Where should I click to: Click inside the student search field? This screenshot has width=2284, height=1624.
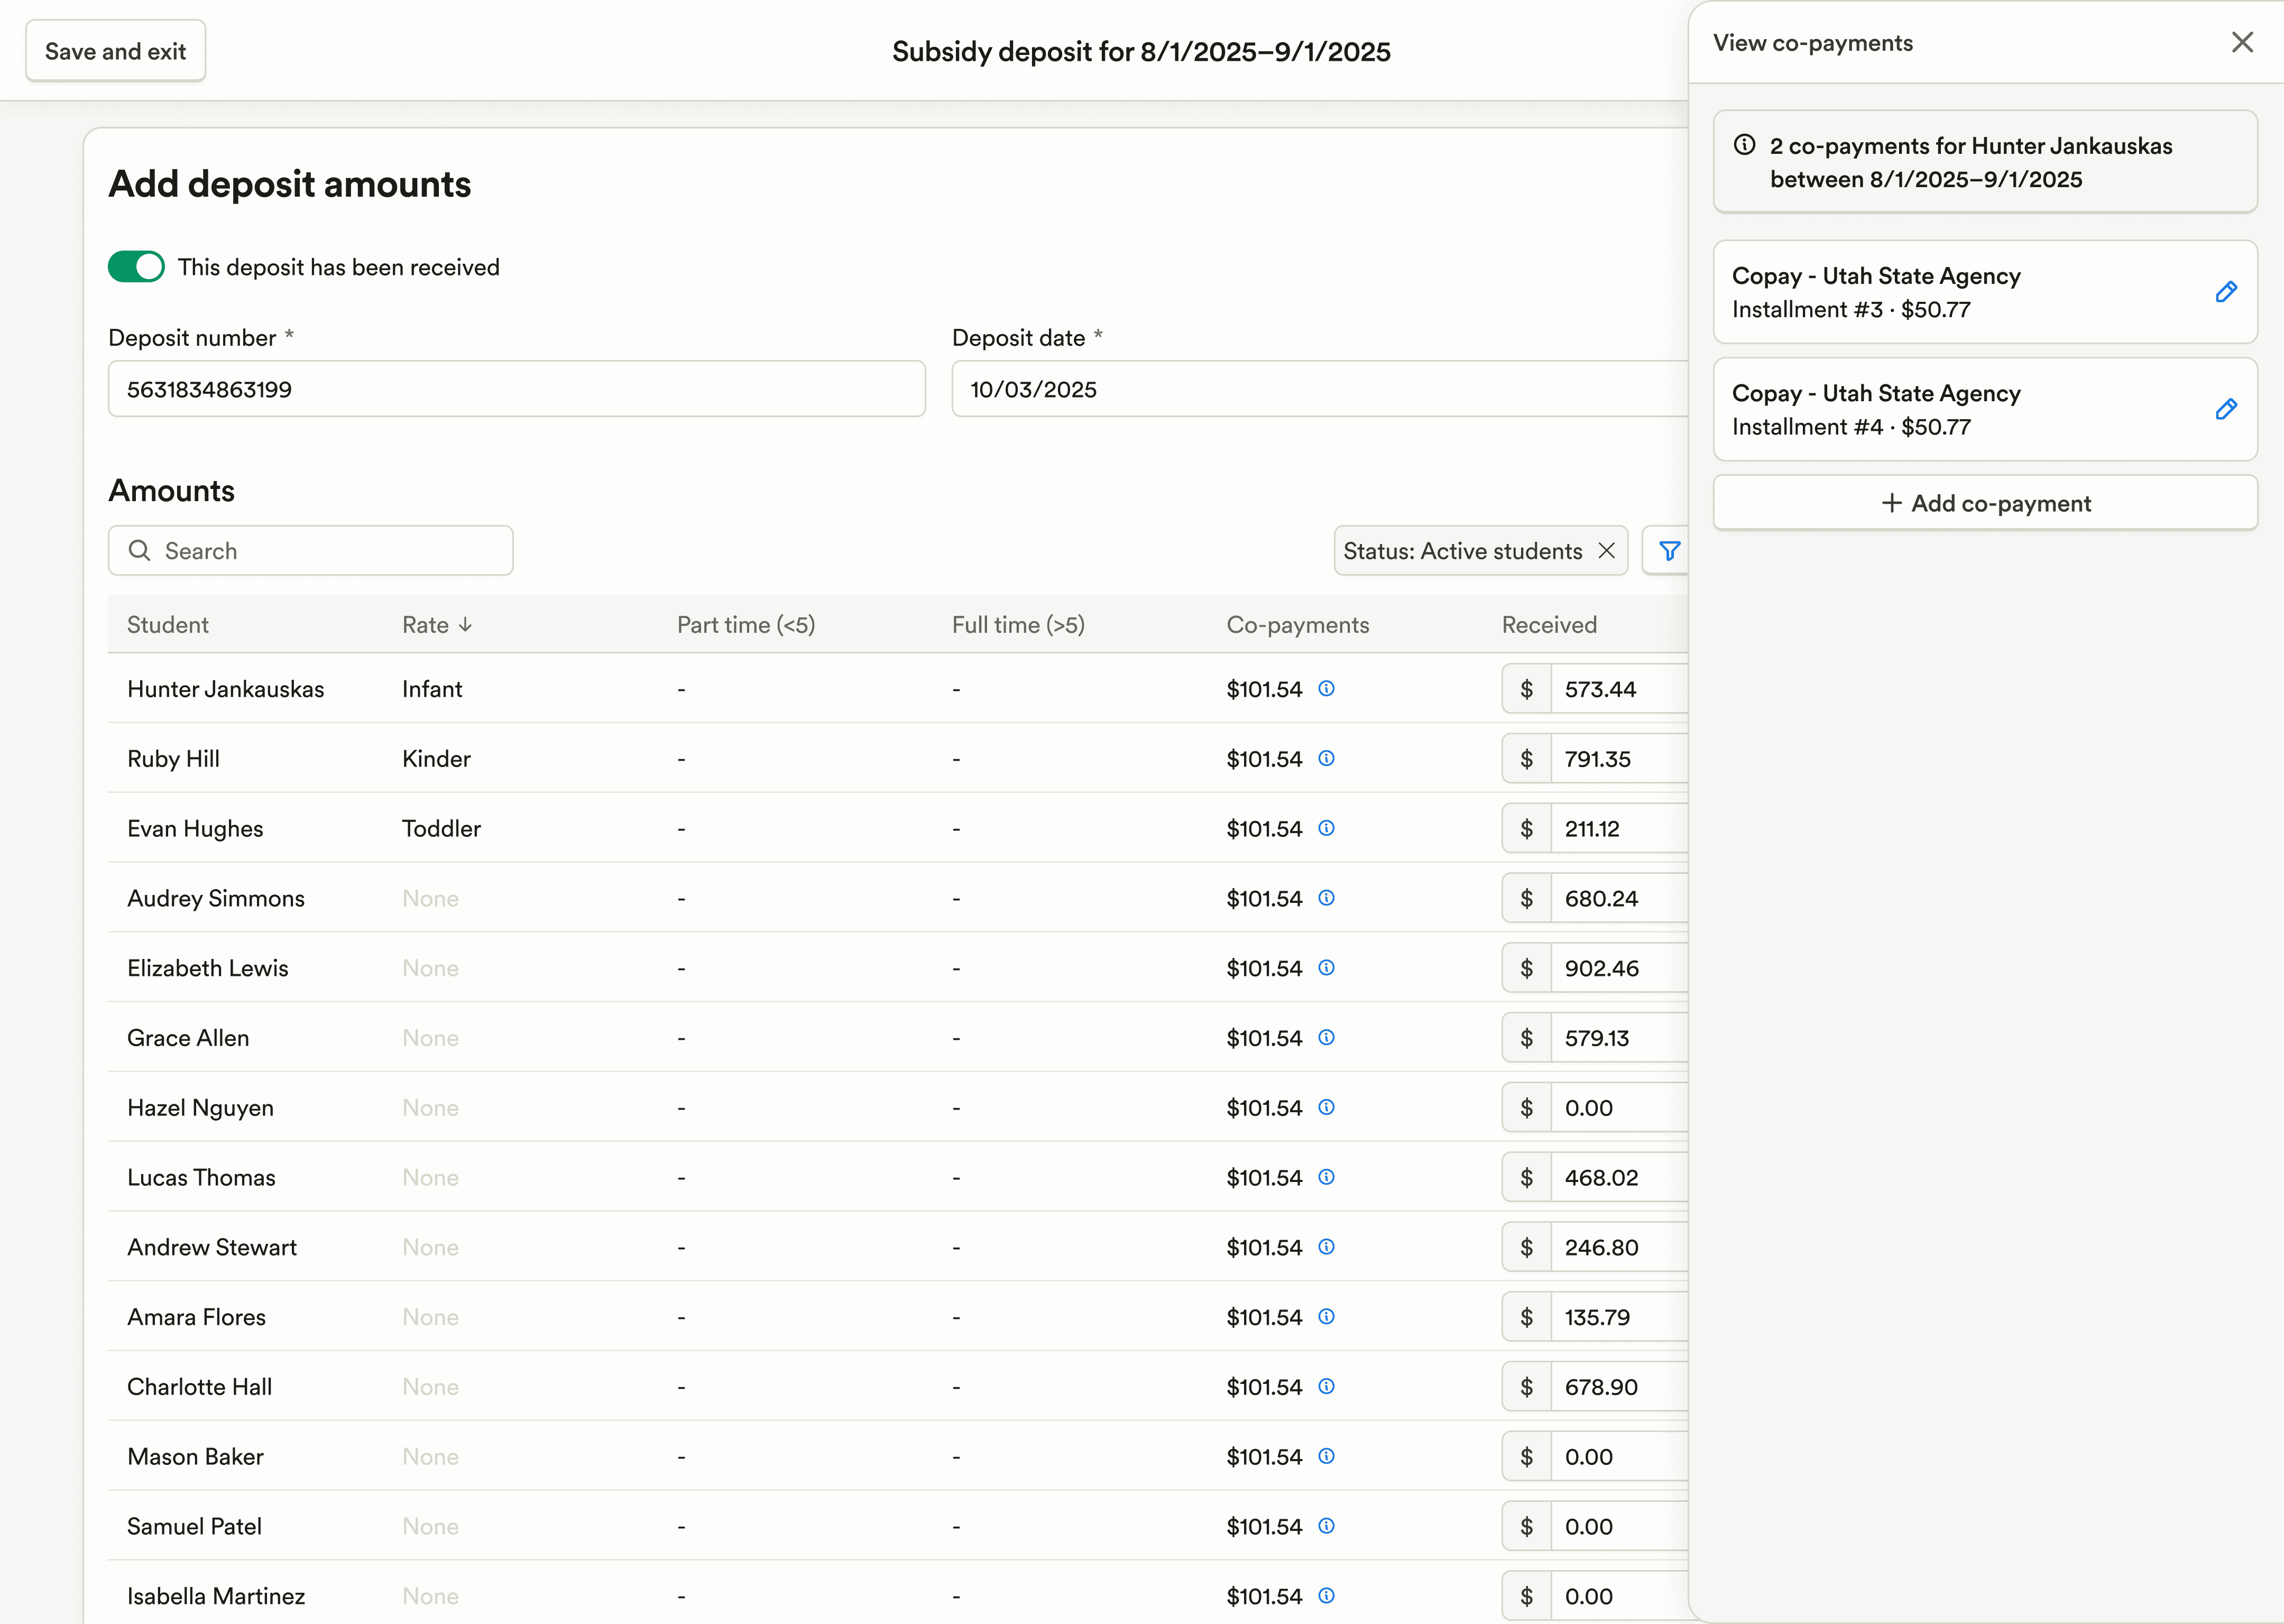(x=310, y=550)
